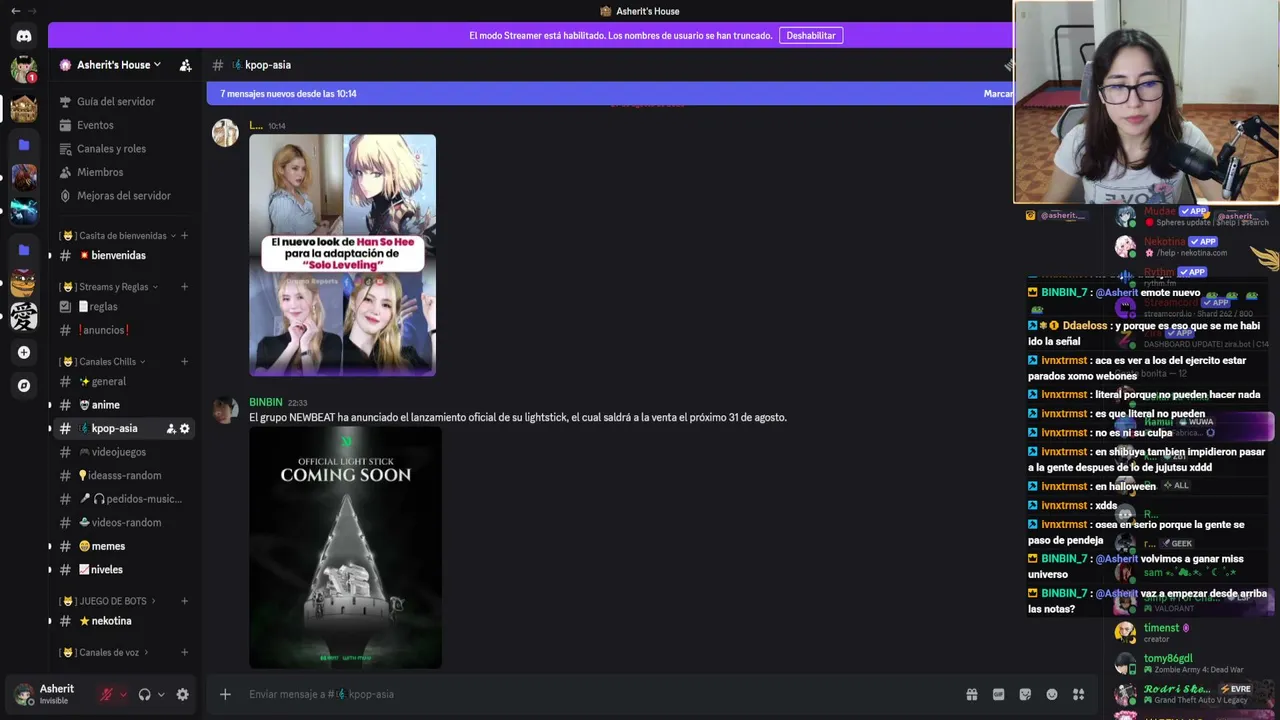Expand Canales de voz category
Image resolution: width=1280 pixels, height=720 pixels.
(x=105, y=653)
